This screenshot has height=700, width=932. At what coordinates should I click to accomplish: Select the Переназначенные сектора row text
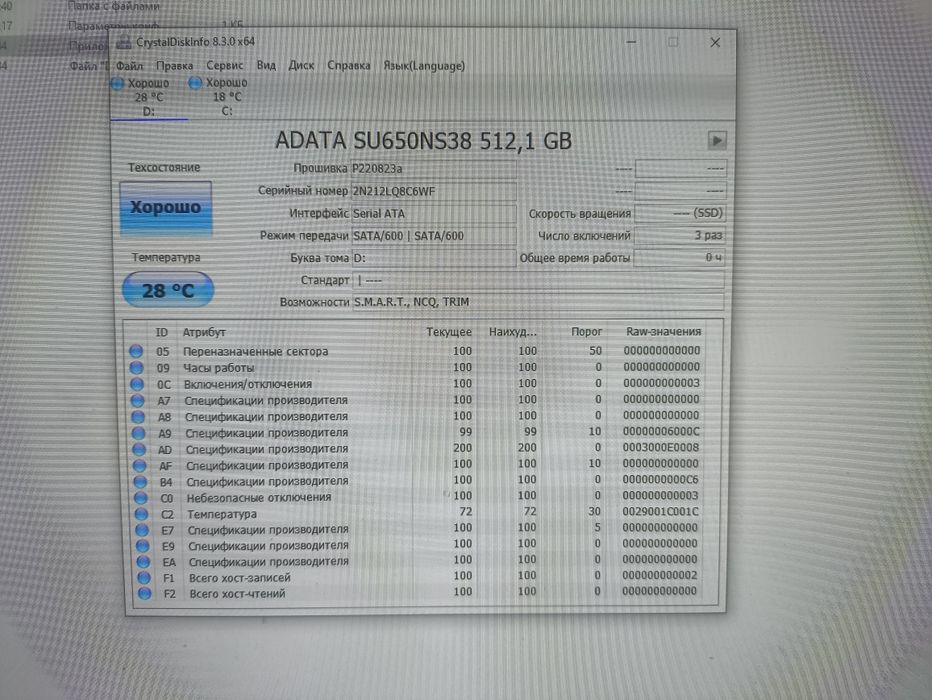point(256,351)
